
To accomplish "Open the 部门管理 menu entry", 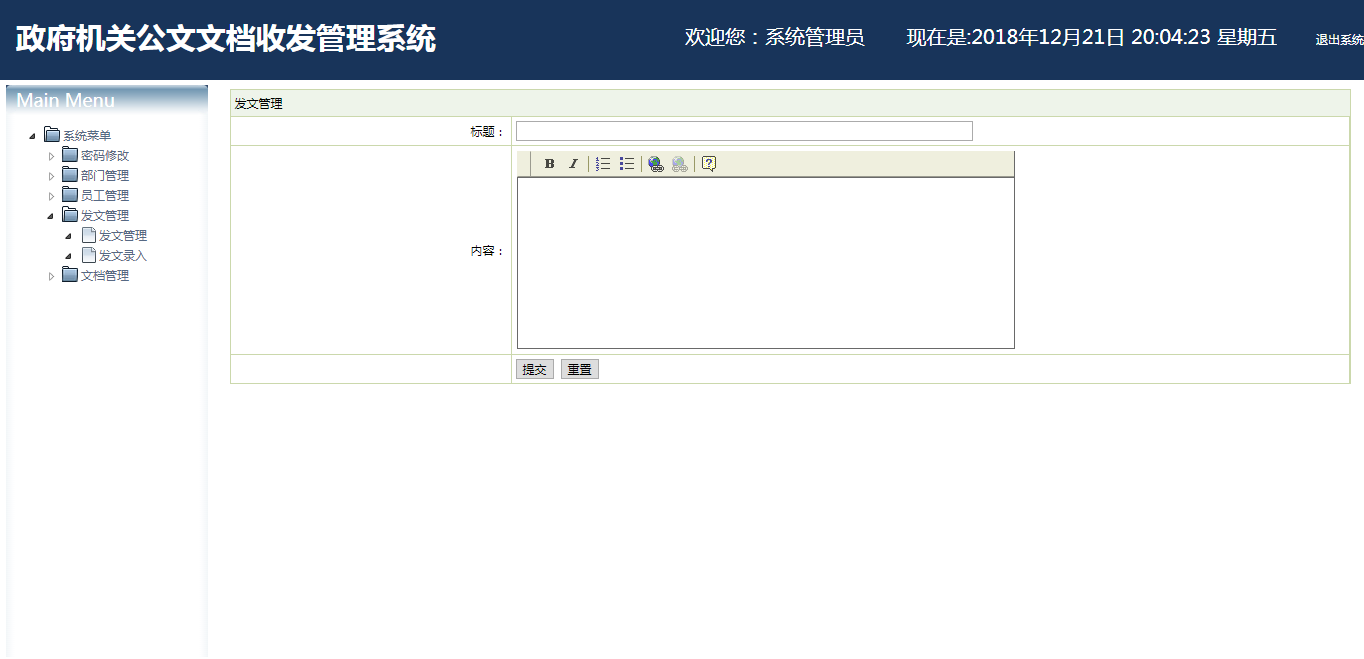I will coord(105,176).
